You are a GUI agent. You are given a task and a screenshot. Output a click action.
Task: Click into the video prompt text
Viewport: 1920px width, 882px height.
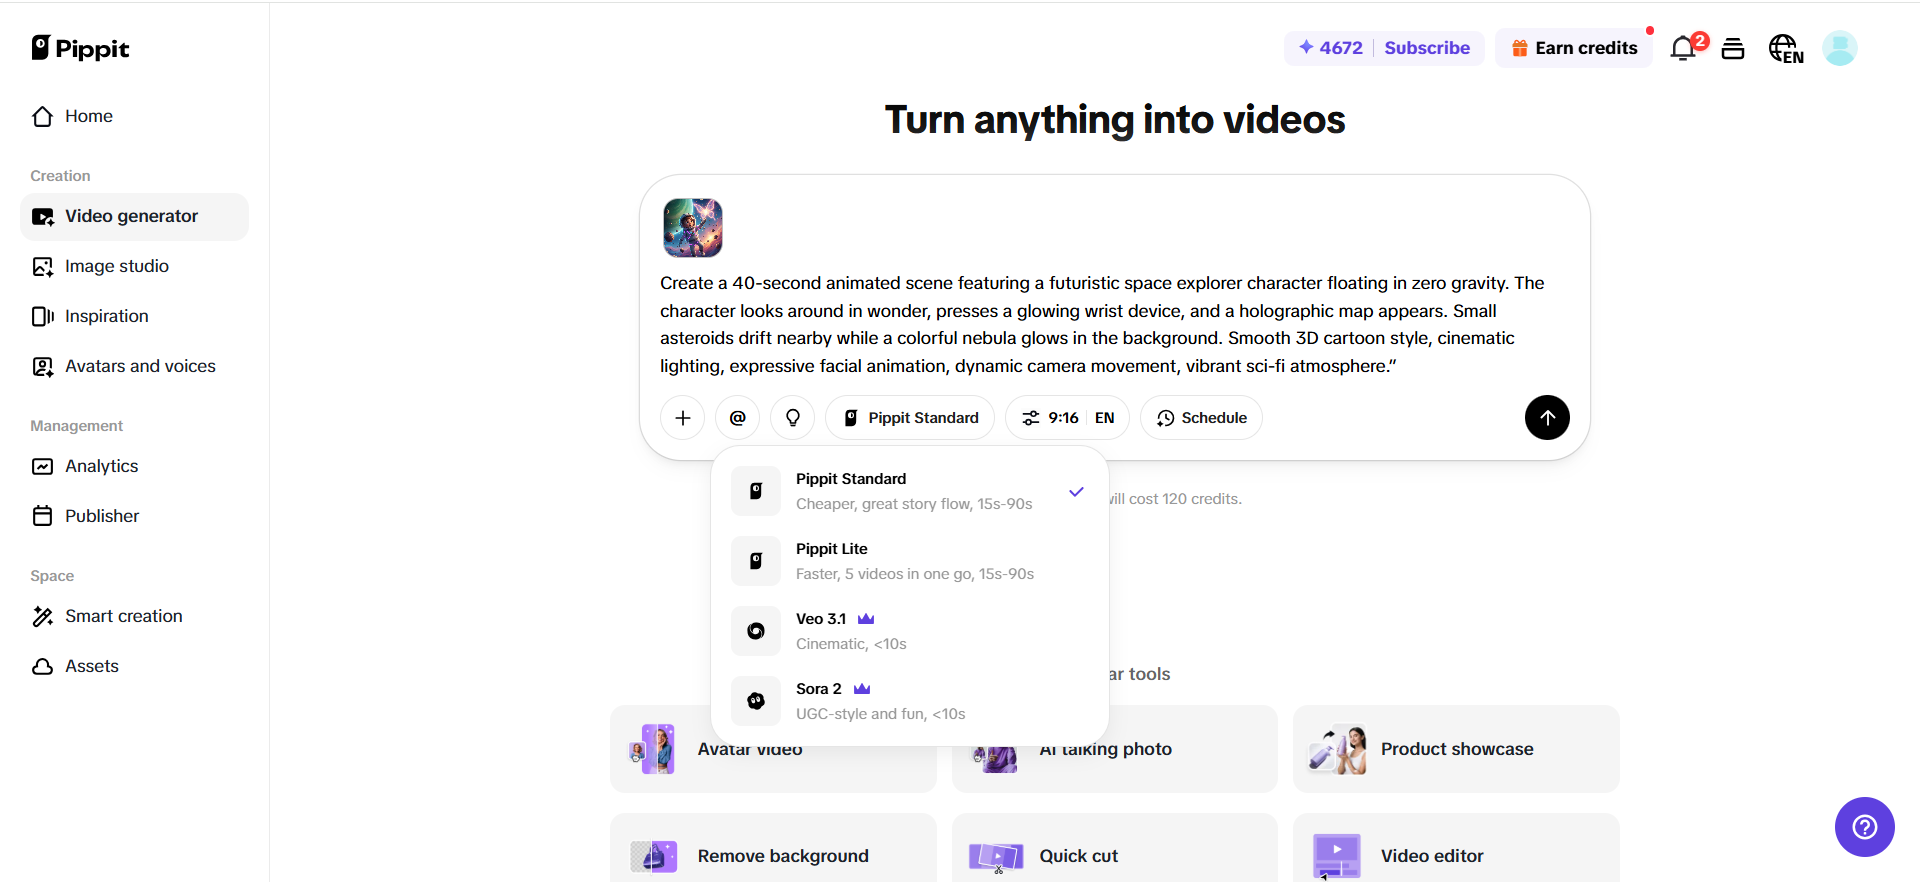[1102, 325]
